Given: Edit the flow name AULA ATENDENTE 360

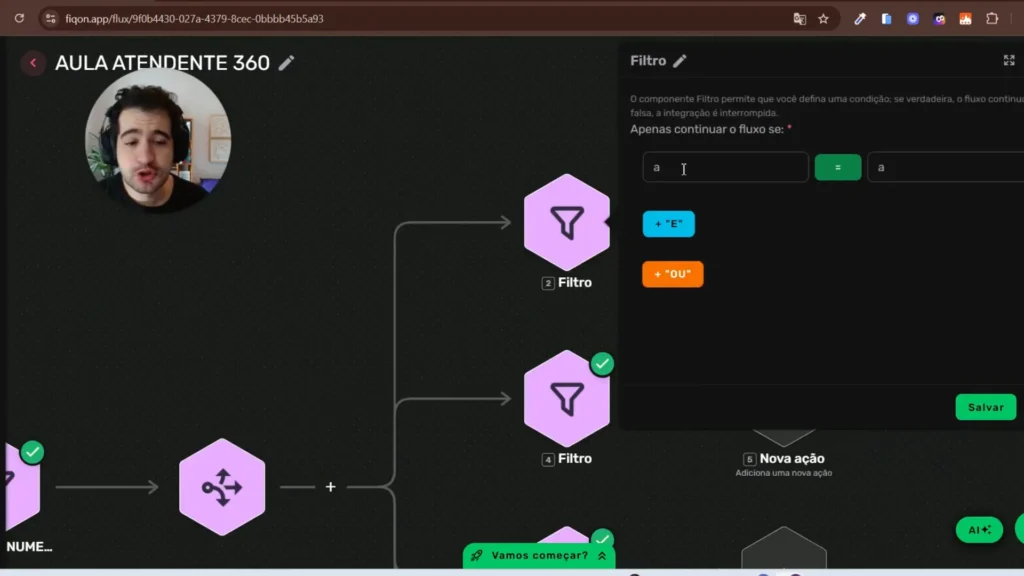Looking at the screenshot, I should pyautogui.click(x=286, y=63).
